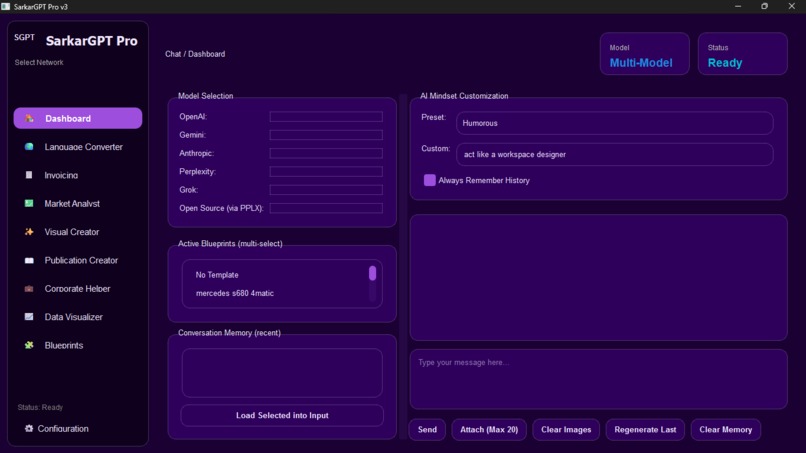
Task: Restore down the SarkarGPT window
Action: [x=764, y=6]
